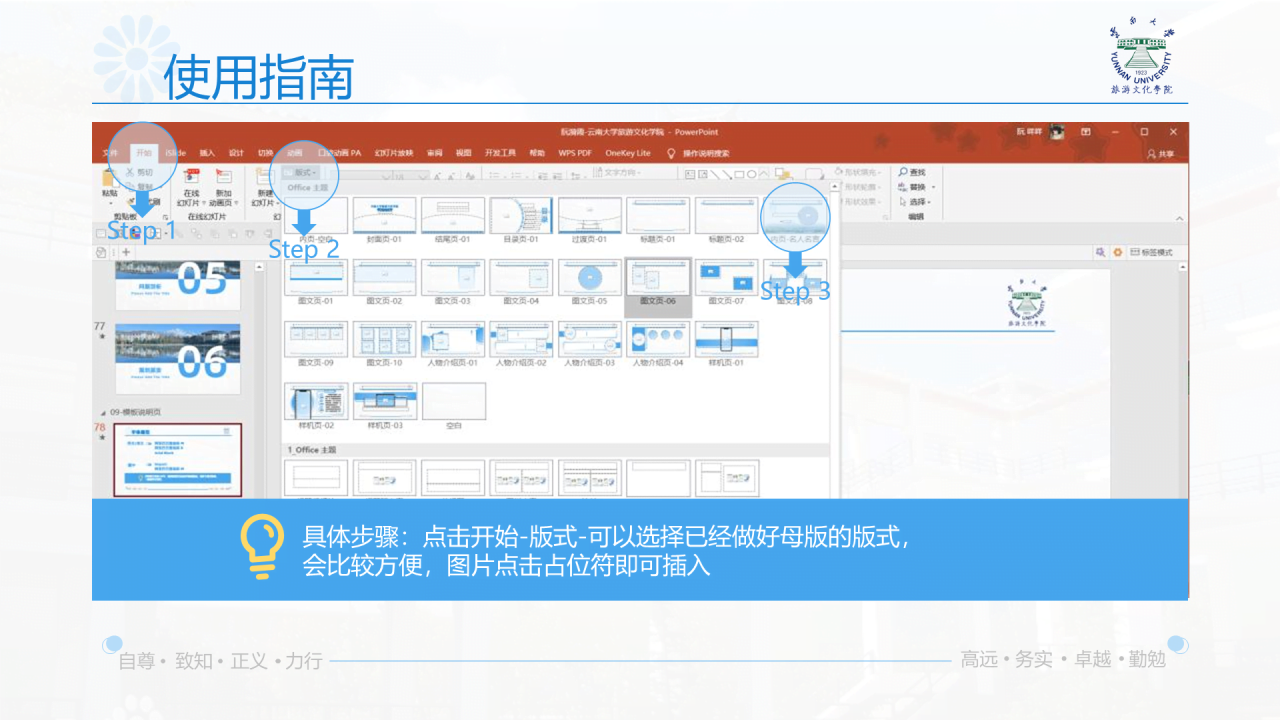Viewport: 1280px width, 720px height.
Task: Open the 插入 ribbon tab
Action: click(207, 153)
